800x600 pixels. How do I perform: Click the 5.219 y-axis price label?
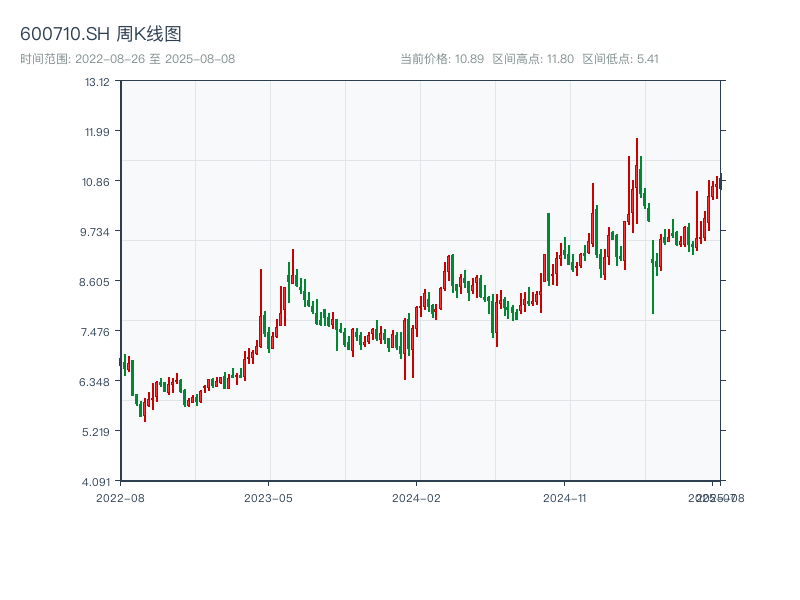97,432
